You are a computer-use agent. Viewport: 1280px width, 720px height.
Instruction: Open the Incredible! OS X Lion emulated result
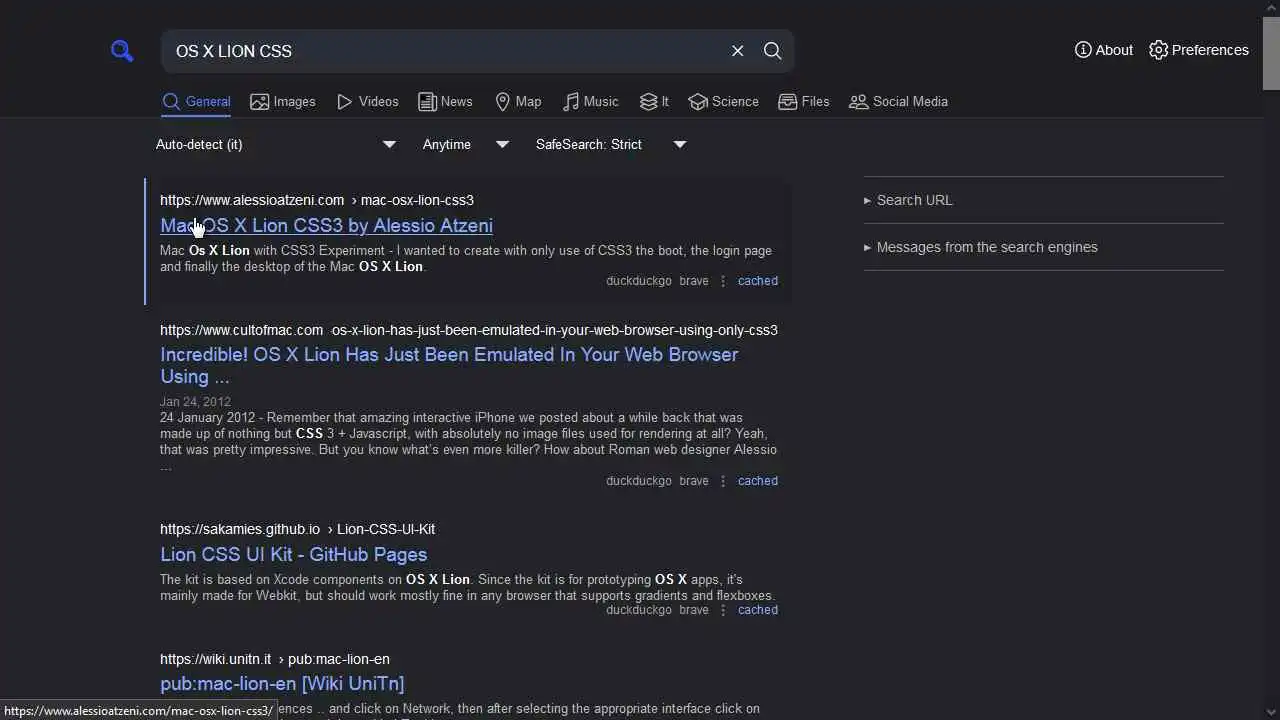pyautogui.click(x=449, y=365)
